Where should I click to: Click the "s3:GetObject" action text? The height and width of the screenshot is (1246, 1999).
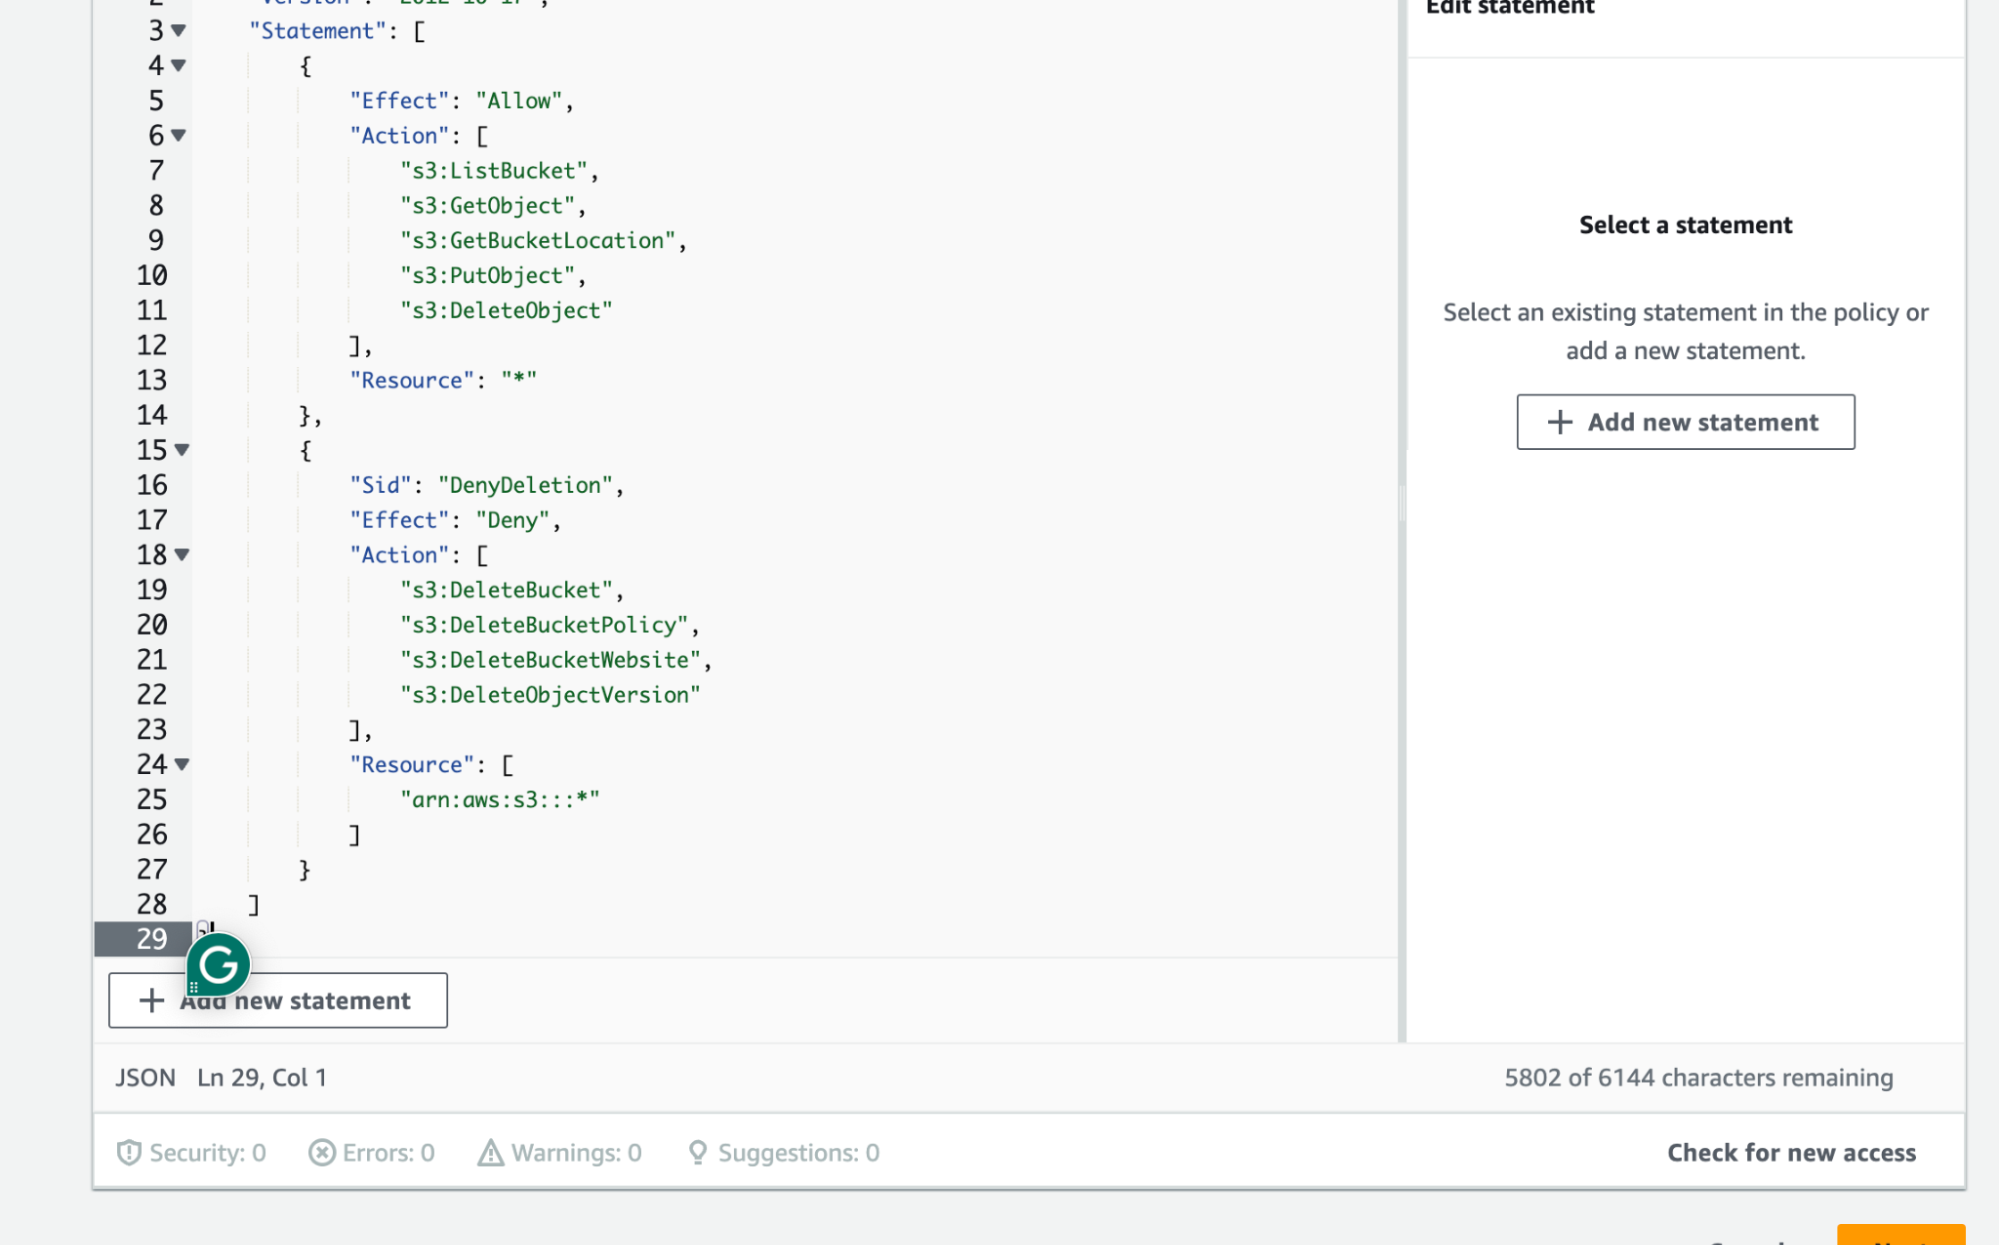tap(488, 206)
